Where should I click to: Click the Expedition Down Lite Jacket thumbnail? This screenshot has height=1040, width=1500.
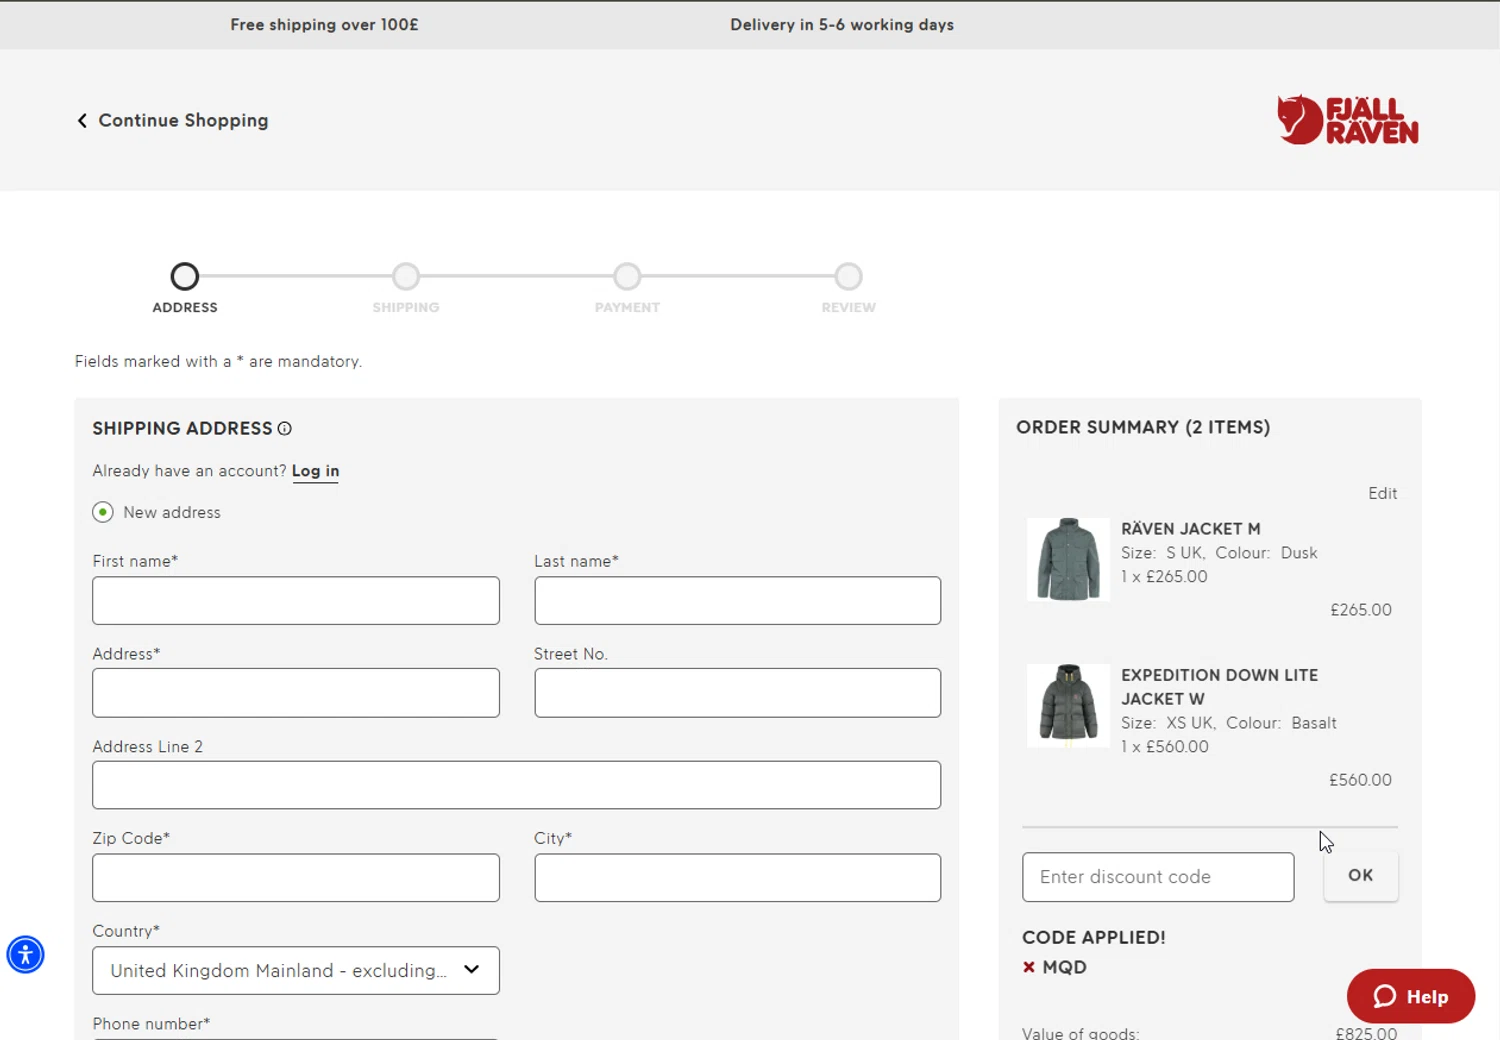1068,705
